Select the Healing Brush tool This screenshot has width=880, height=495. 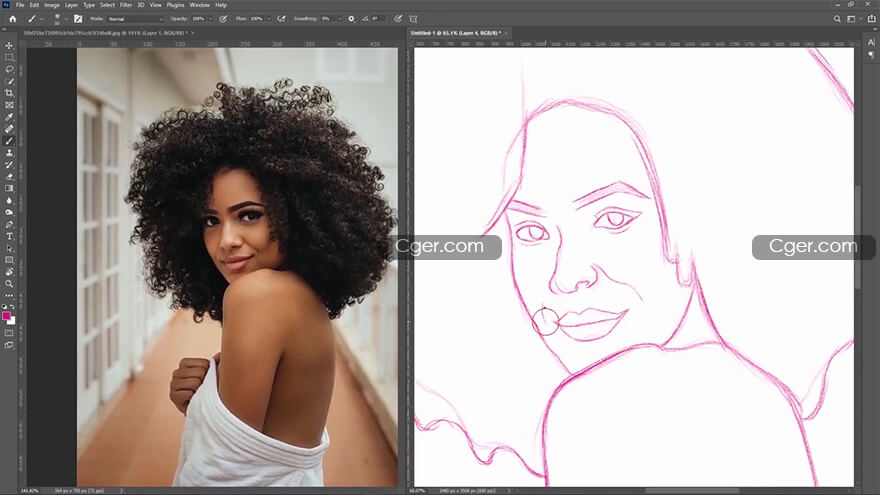click(9, 129)
